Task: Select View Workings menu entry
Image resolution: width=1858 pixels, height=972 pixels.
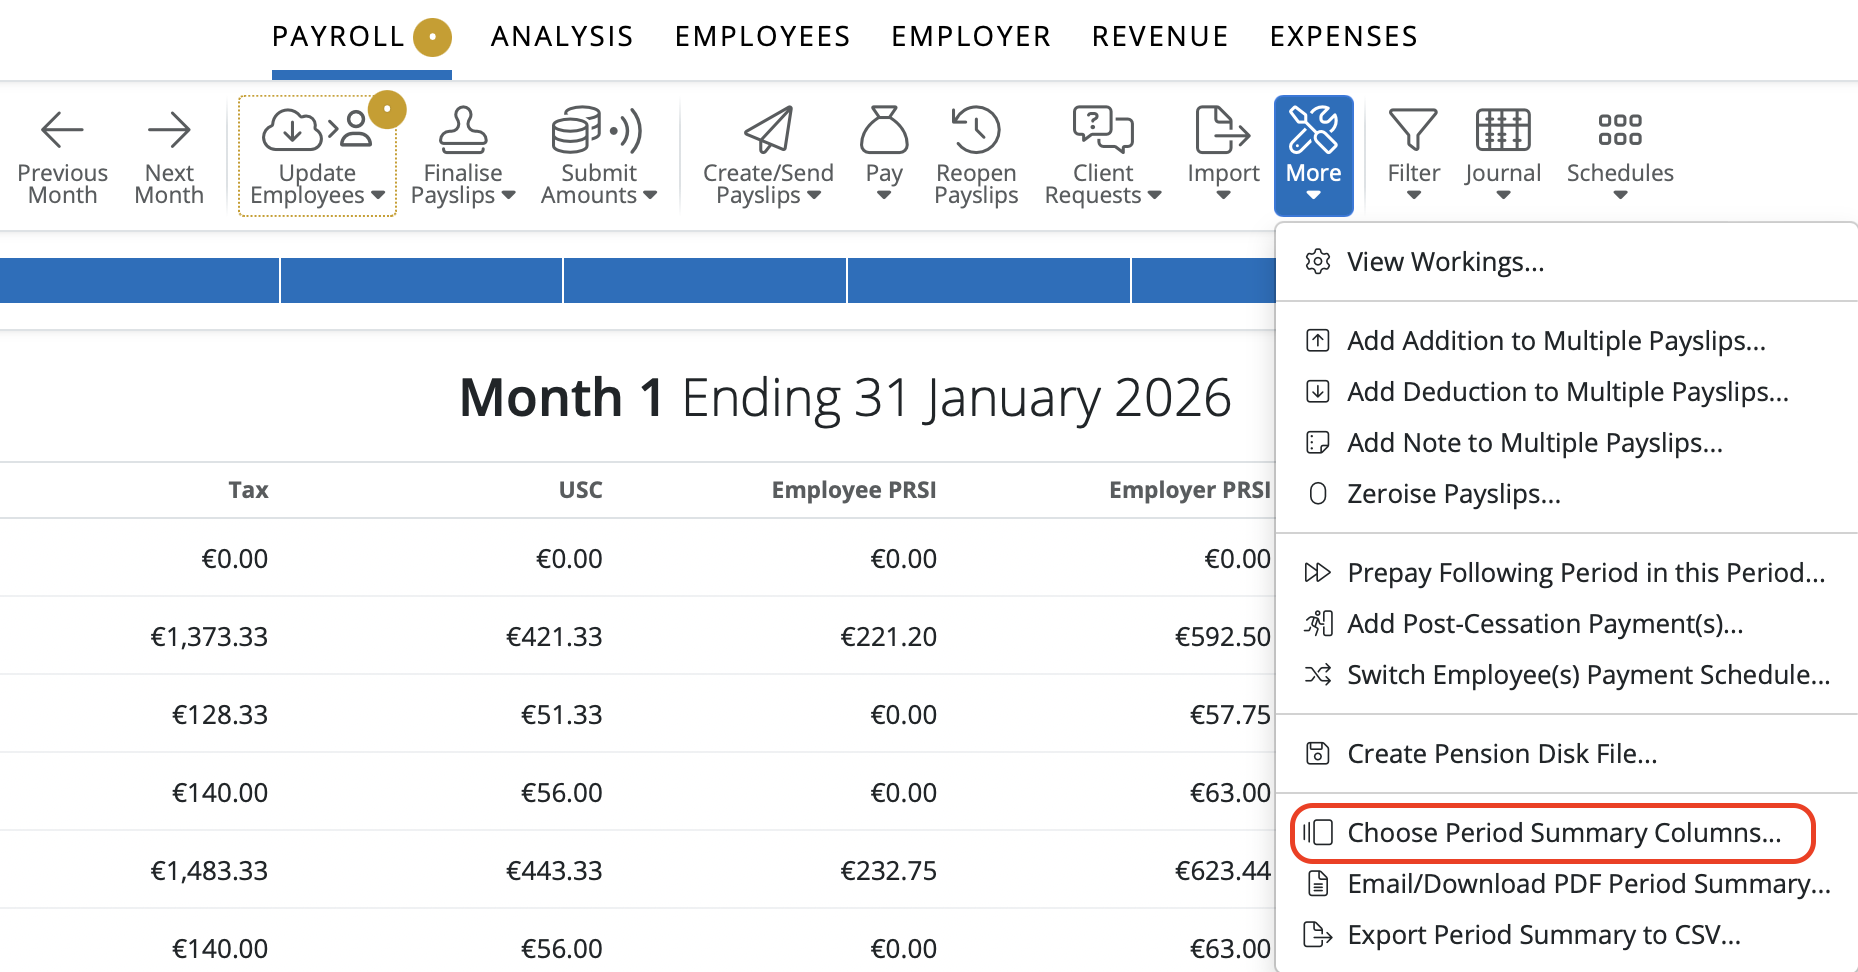Action: pos(1445,262)
